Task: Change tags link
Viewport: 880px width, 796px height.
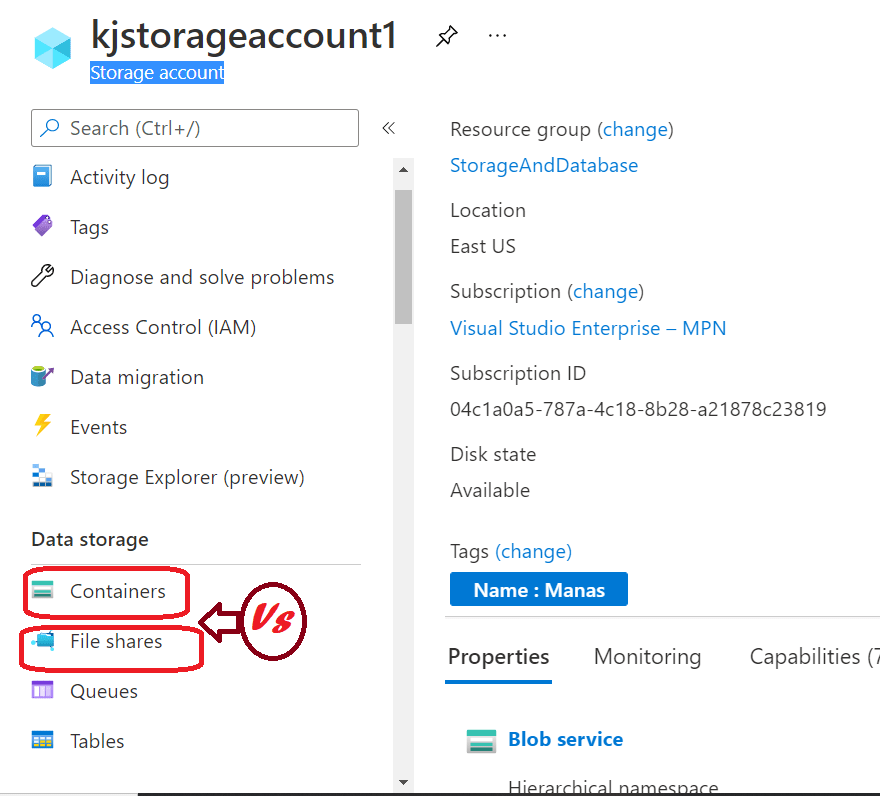Action: click(x=533, y=552)
